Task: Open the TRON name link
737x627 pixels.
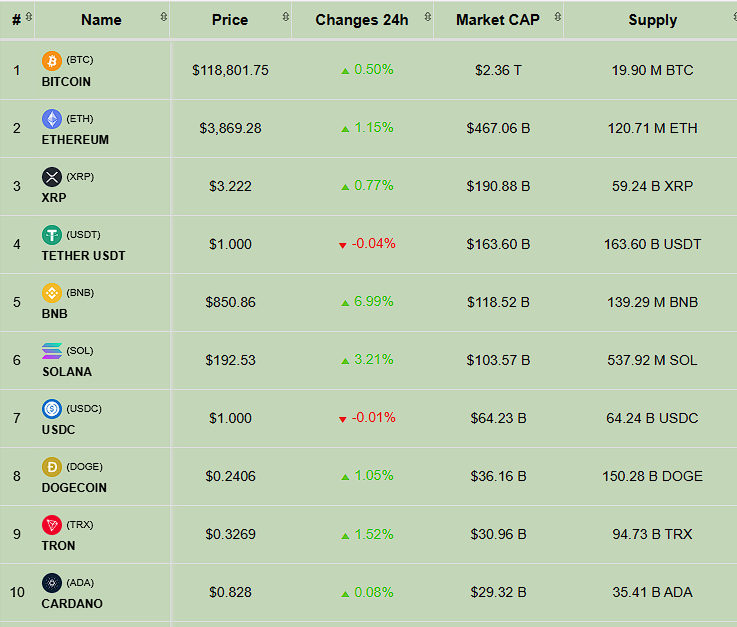Action: (58, 546)
